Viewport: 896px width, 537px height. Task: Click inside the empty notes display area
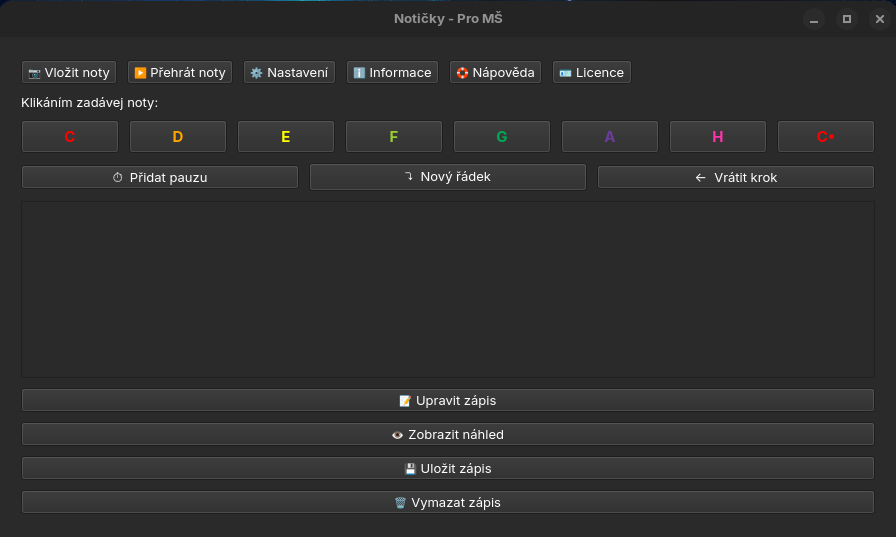(x=448, y=289)
